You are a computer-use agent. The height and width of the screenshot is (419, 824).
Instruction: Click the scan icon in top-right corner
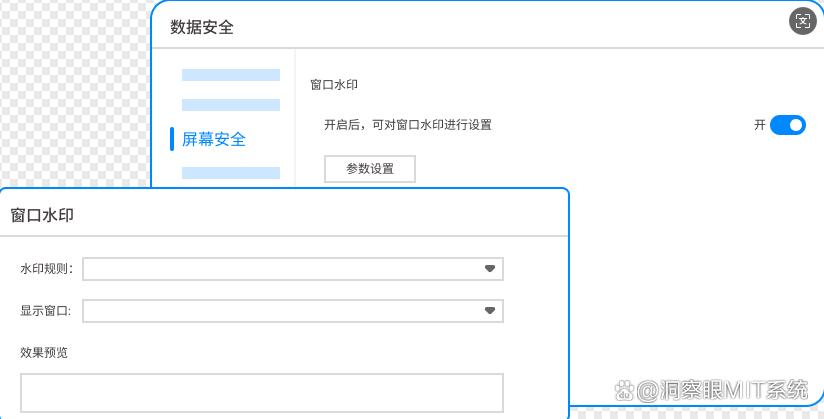(802, 22)
